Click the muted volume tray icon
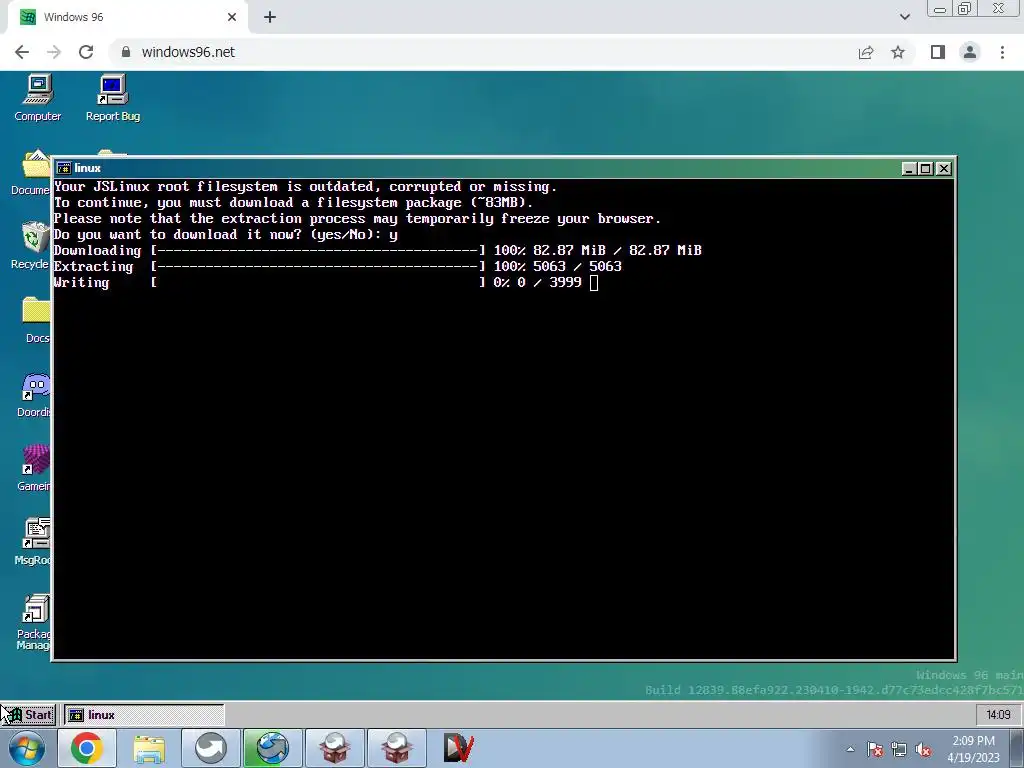 [923, 750]
